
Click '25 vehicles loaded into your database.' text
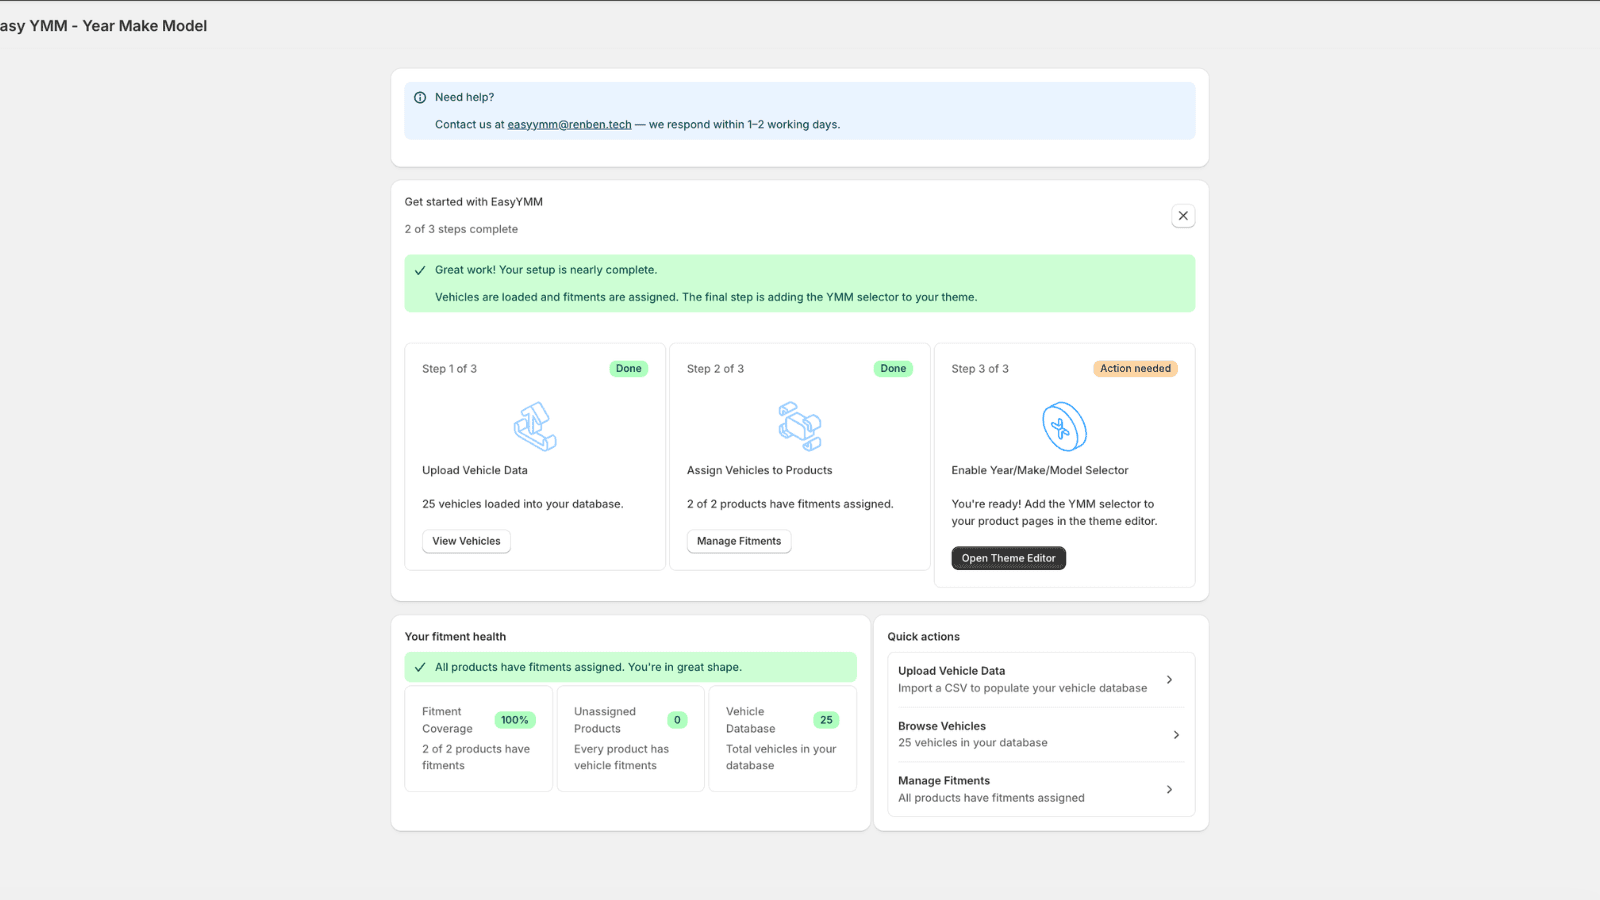click(x=522, y=504)
